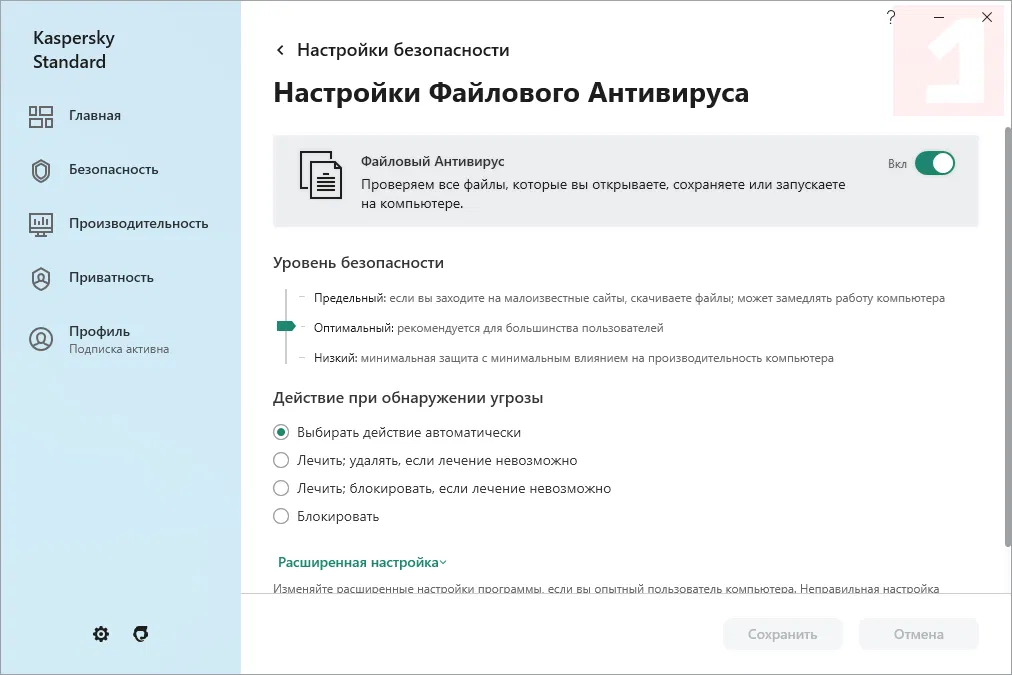Image resolution: width=1012 pixels, height=675 pixels.
Task: Expand Расширенная настройка section
Action: [x=362, y=563]
